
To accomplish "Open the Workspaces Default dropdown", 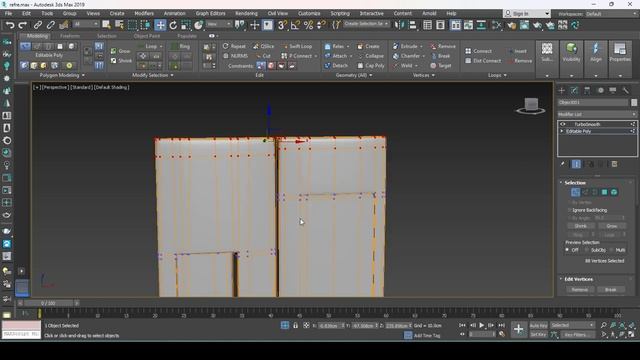I will 611,14.
